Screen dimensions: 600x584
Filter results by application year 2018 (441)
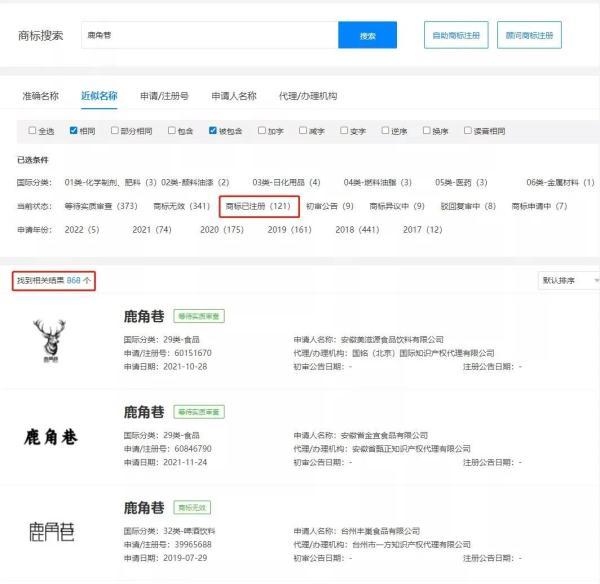click(357, 230)
